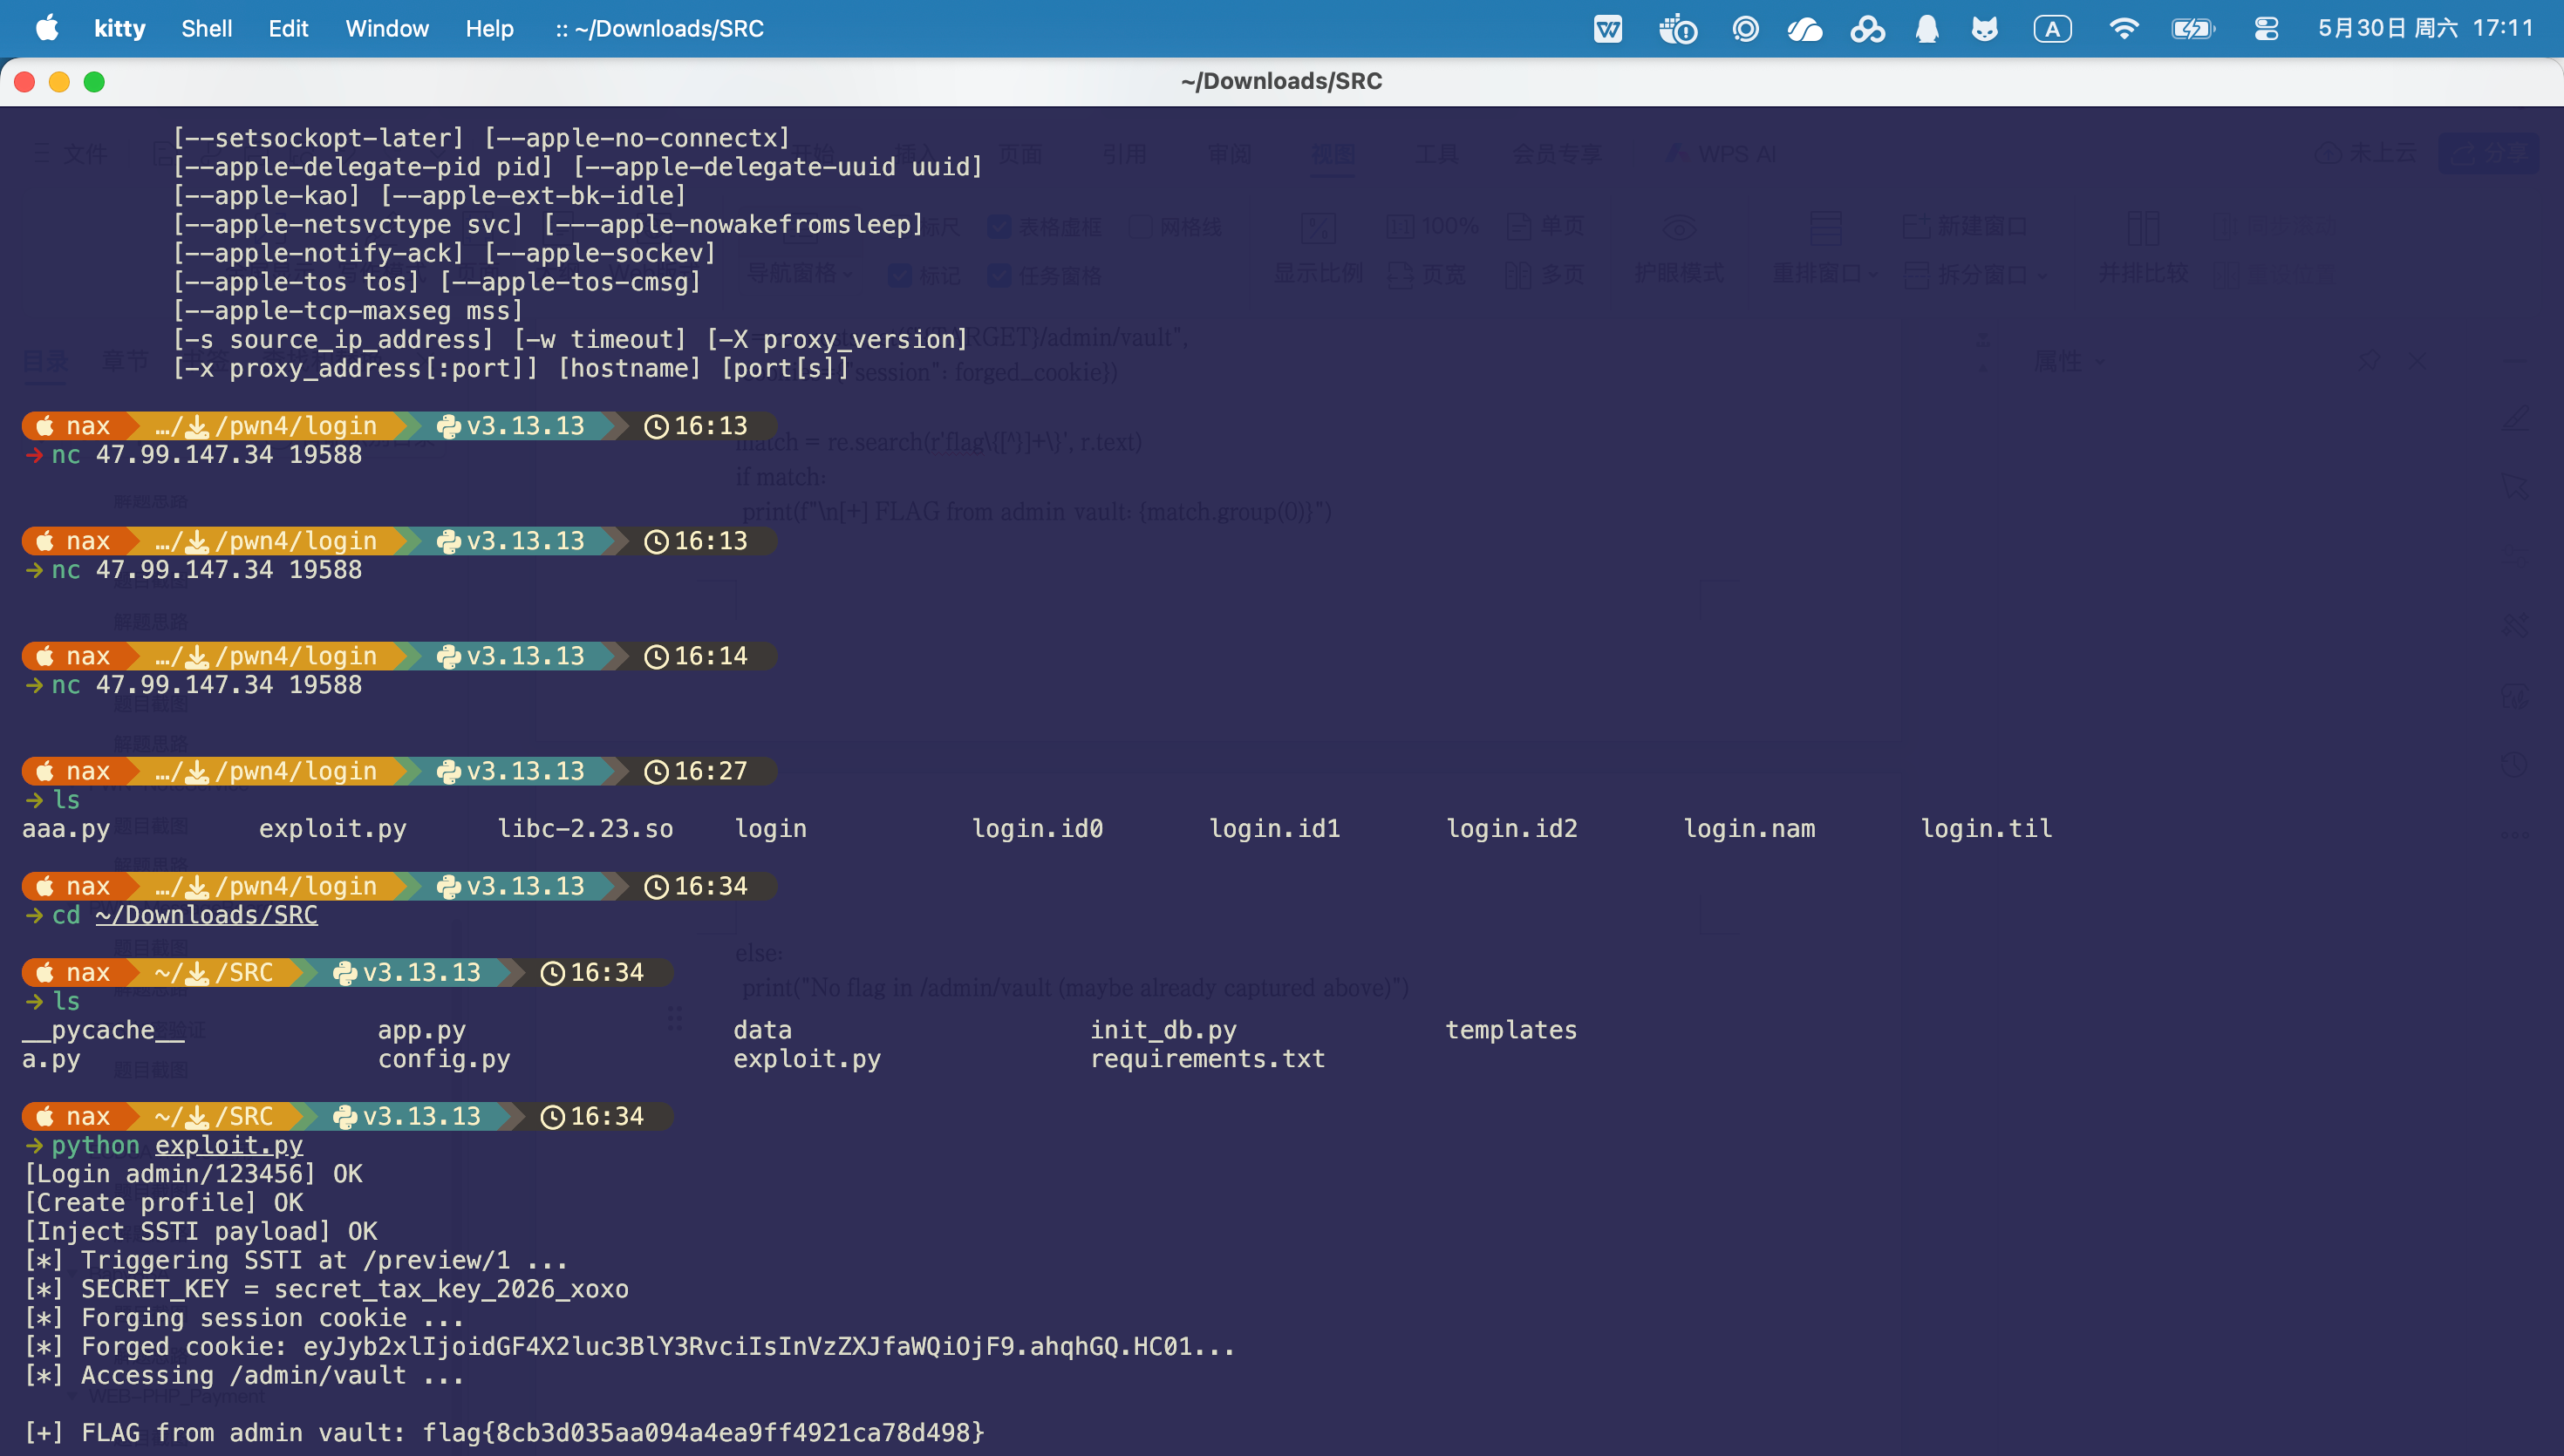Show battery charging status
Image resolution: width=2564 pixels, height=1456 pixels.
coord(2193,29)
